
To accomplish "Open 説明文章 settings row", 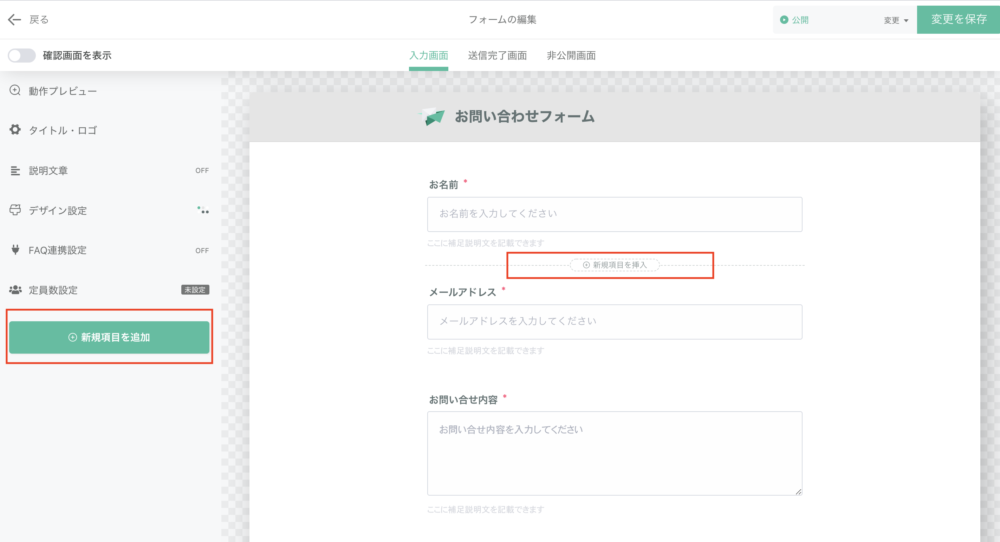I will [108, 170].
